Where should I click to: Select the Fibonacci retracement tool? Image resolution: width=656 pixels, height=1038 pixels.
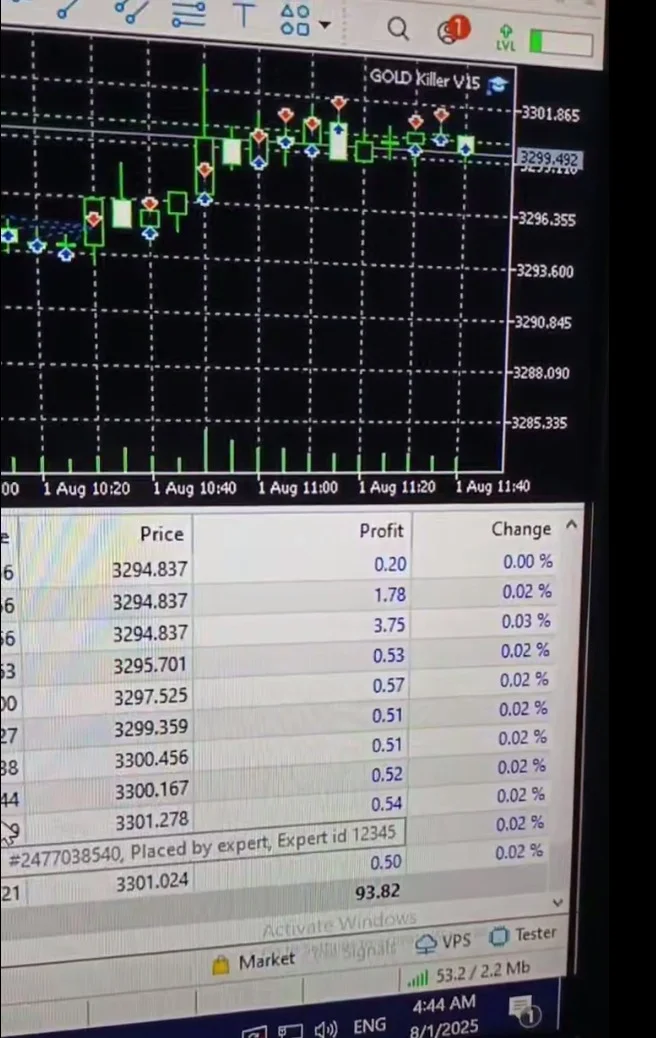(x=188, y=14)
